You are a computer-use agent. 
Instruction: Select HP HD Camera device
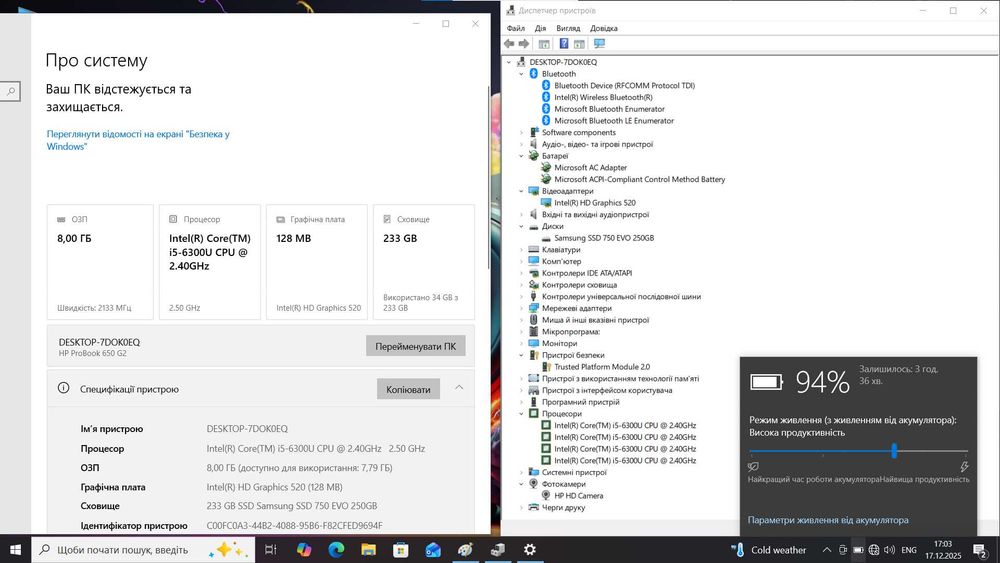[578, 495]
